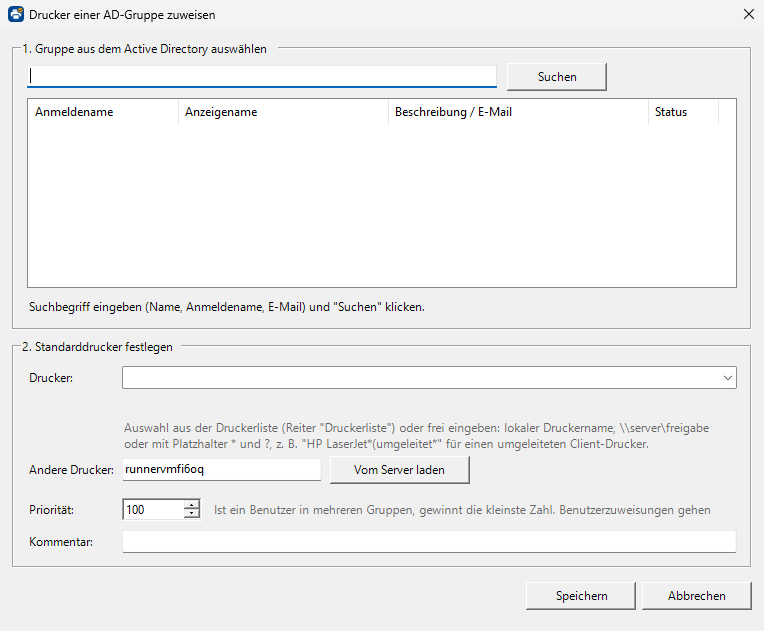The width and height of the screenshot is (764, 631).
Task: Click help text starting 'Auswahl aus der Druckerliste'
Action: click(x=417, y=436)
